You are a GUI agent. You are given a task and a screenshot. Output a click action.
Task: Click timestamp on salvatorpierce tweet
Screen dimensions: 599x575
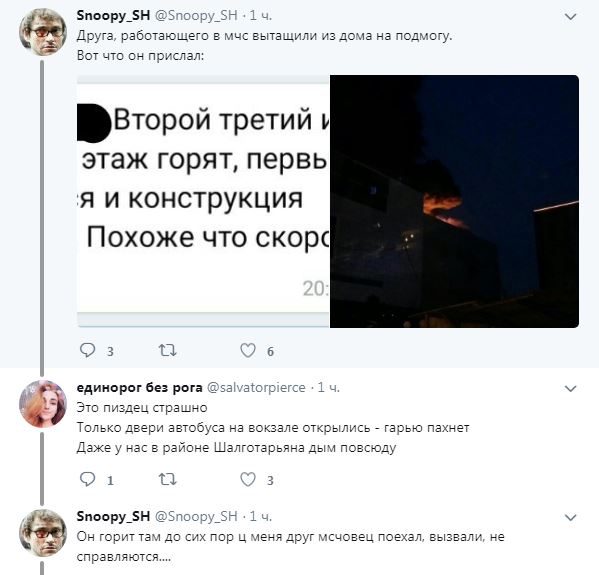click(x=329, y=387)
